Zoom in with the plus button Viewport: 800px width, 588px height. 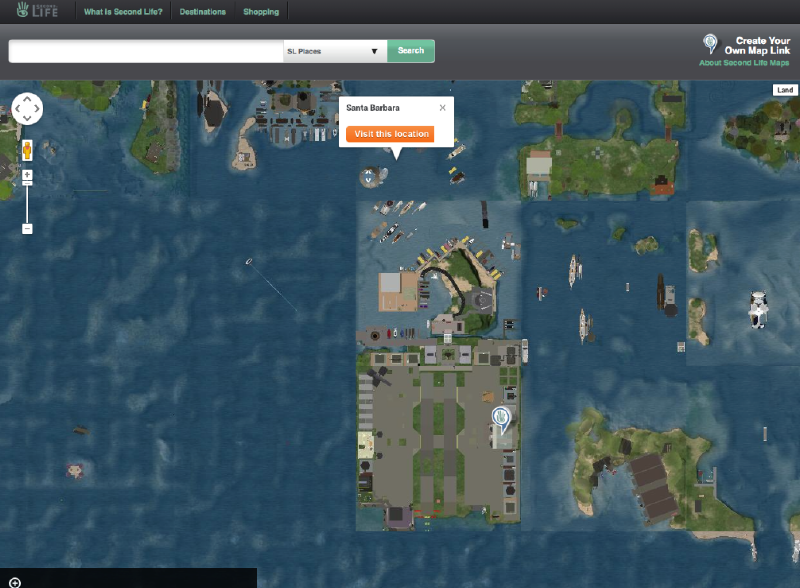coord(27,175)
